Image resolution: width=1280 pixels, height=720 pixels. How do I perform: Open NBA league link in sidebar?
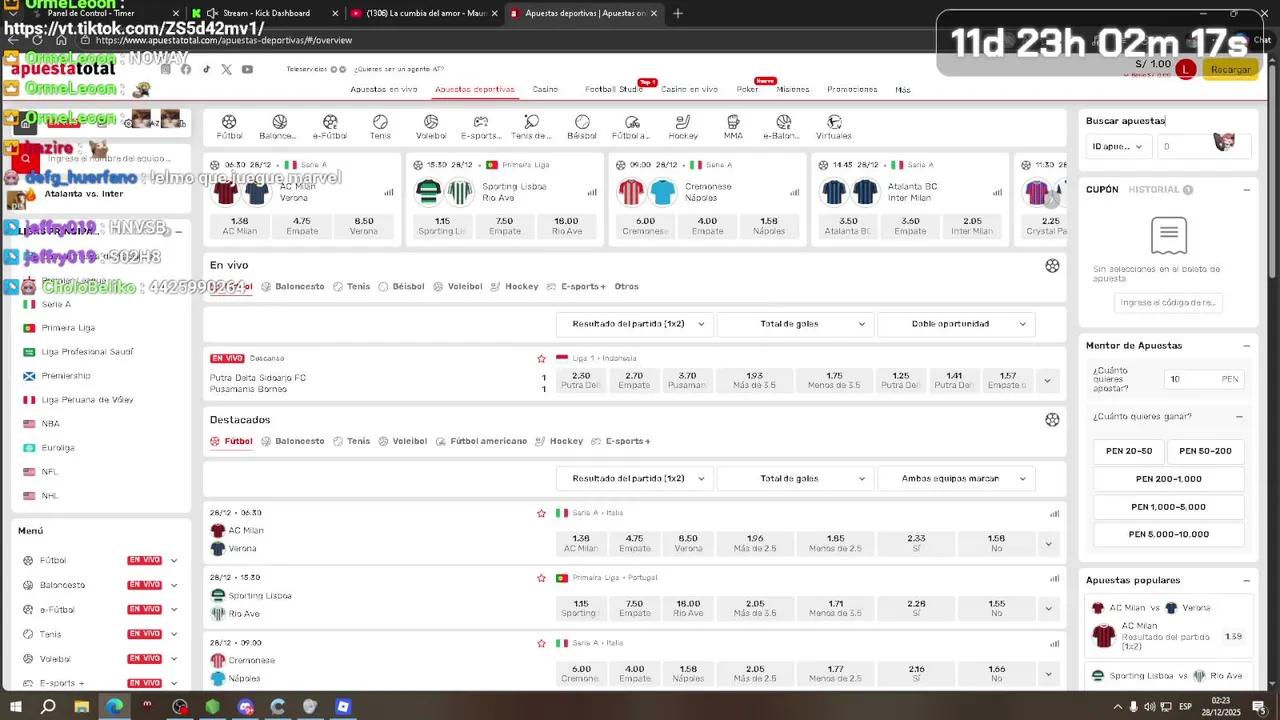50,424
